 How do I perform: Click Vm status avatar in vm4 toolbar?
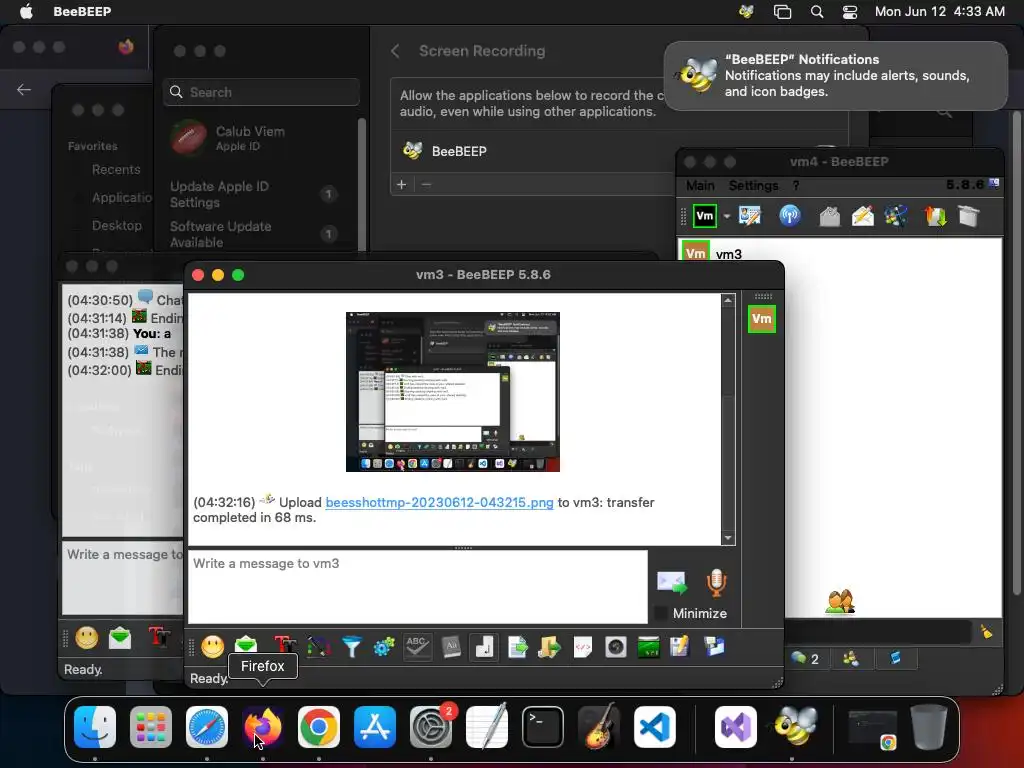tap(705, 216)
